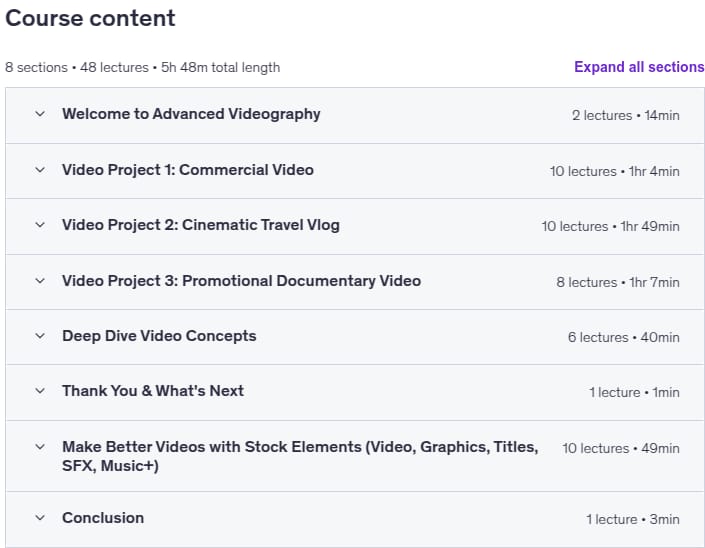Click the 2 lectures • 14min label
This screenshot has width=705, height=548.
coord(626,116)
